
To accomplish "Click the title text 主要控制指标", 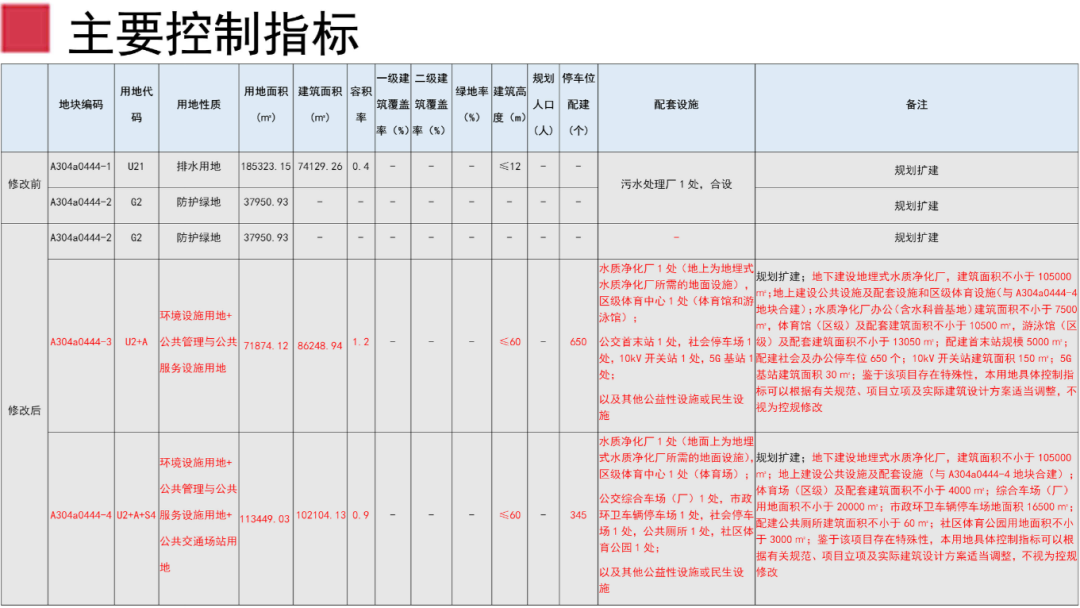I will pos(214,33).
